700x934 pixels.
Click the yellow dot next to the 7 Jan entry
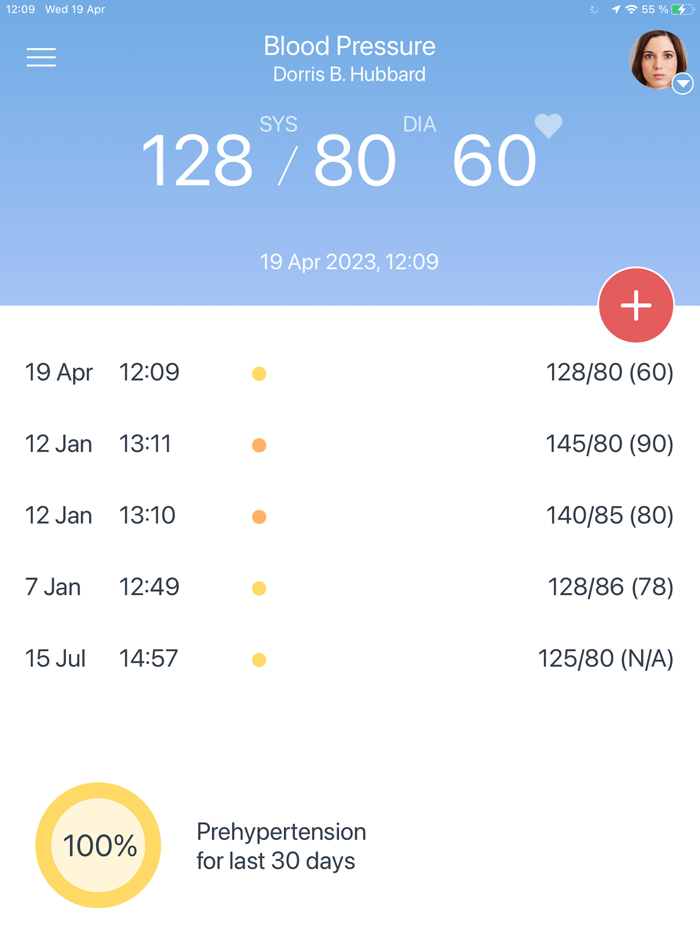[x=259, y=587]
